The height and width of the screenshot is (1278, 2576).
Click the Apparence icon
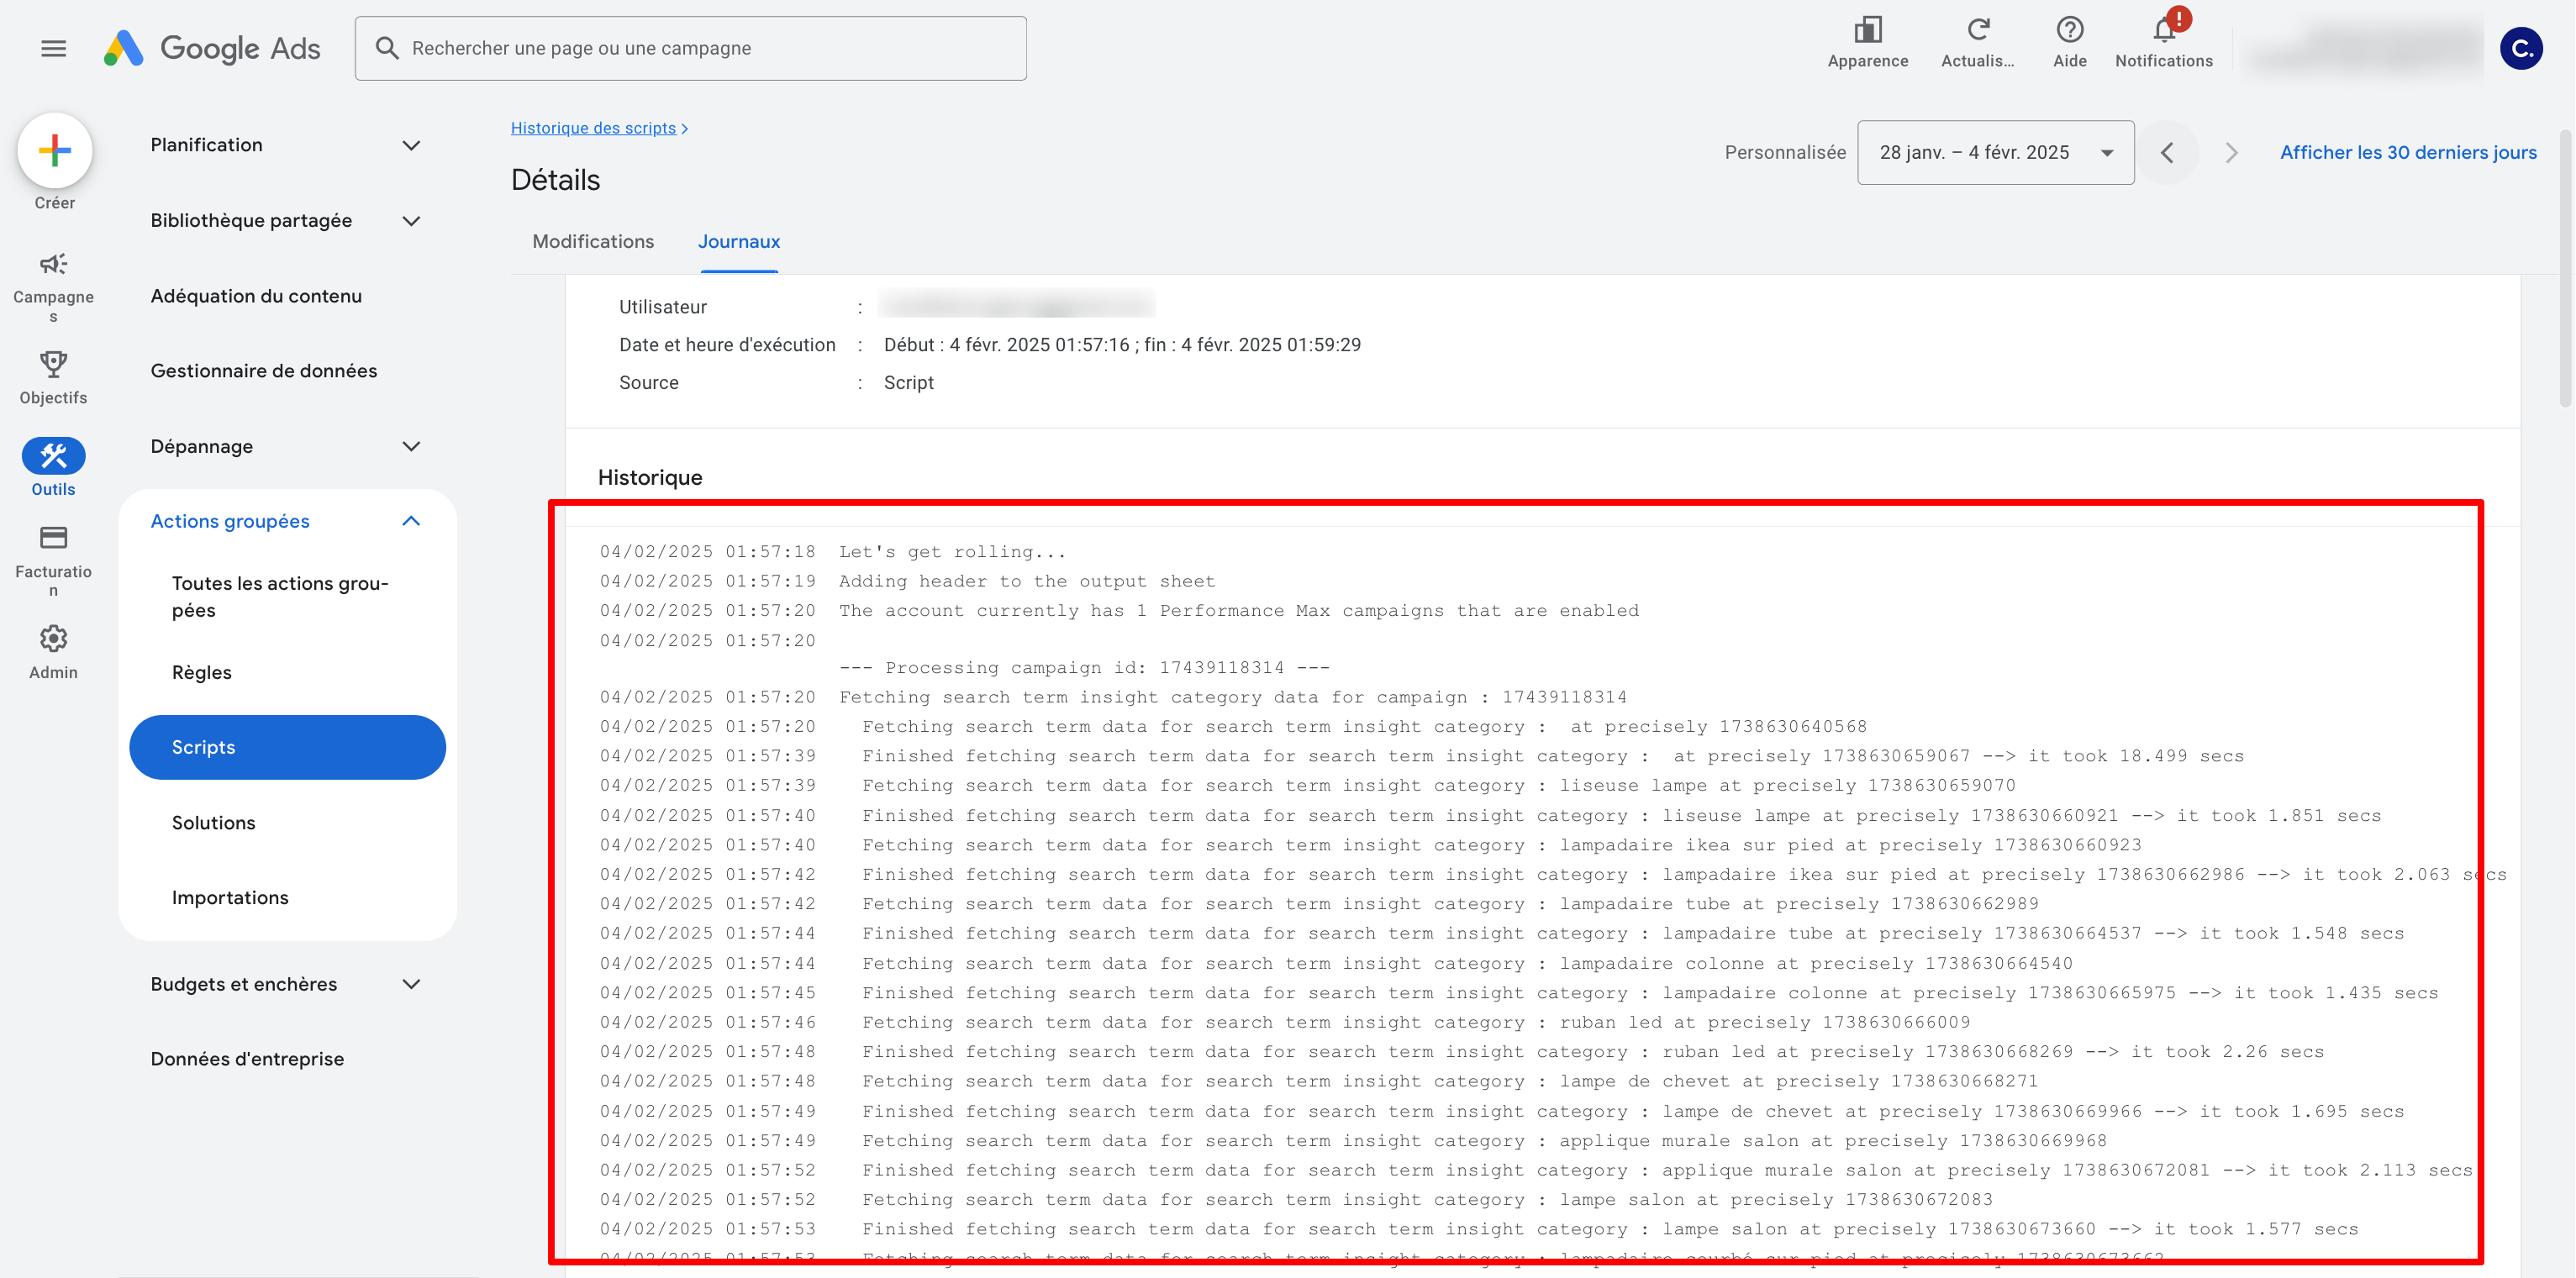(x=1867, y=32)
